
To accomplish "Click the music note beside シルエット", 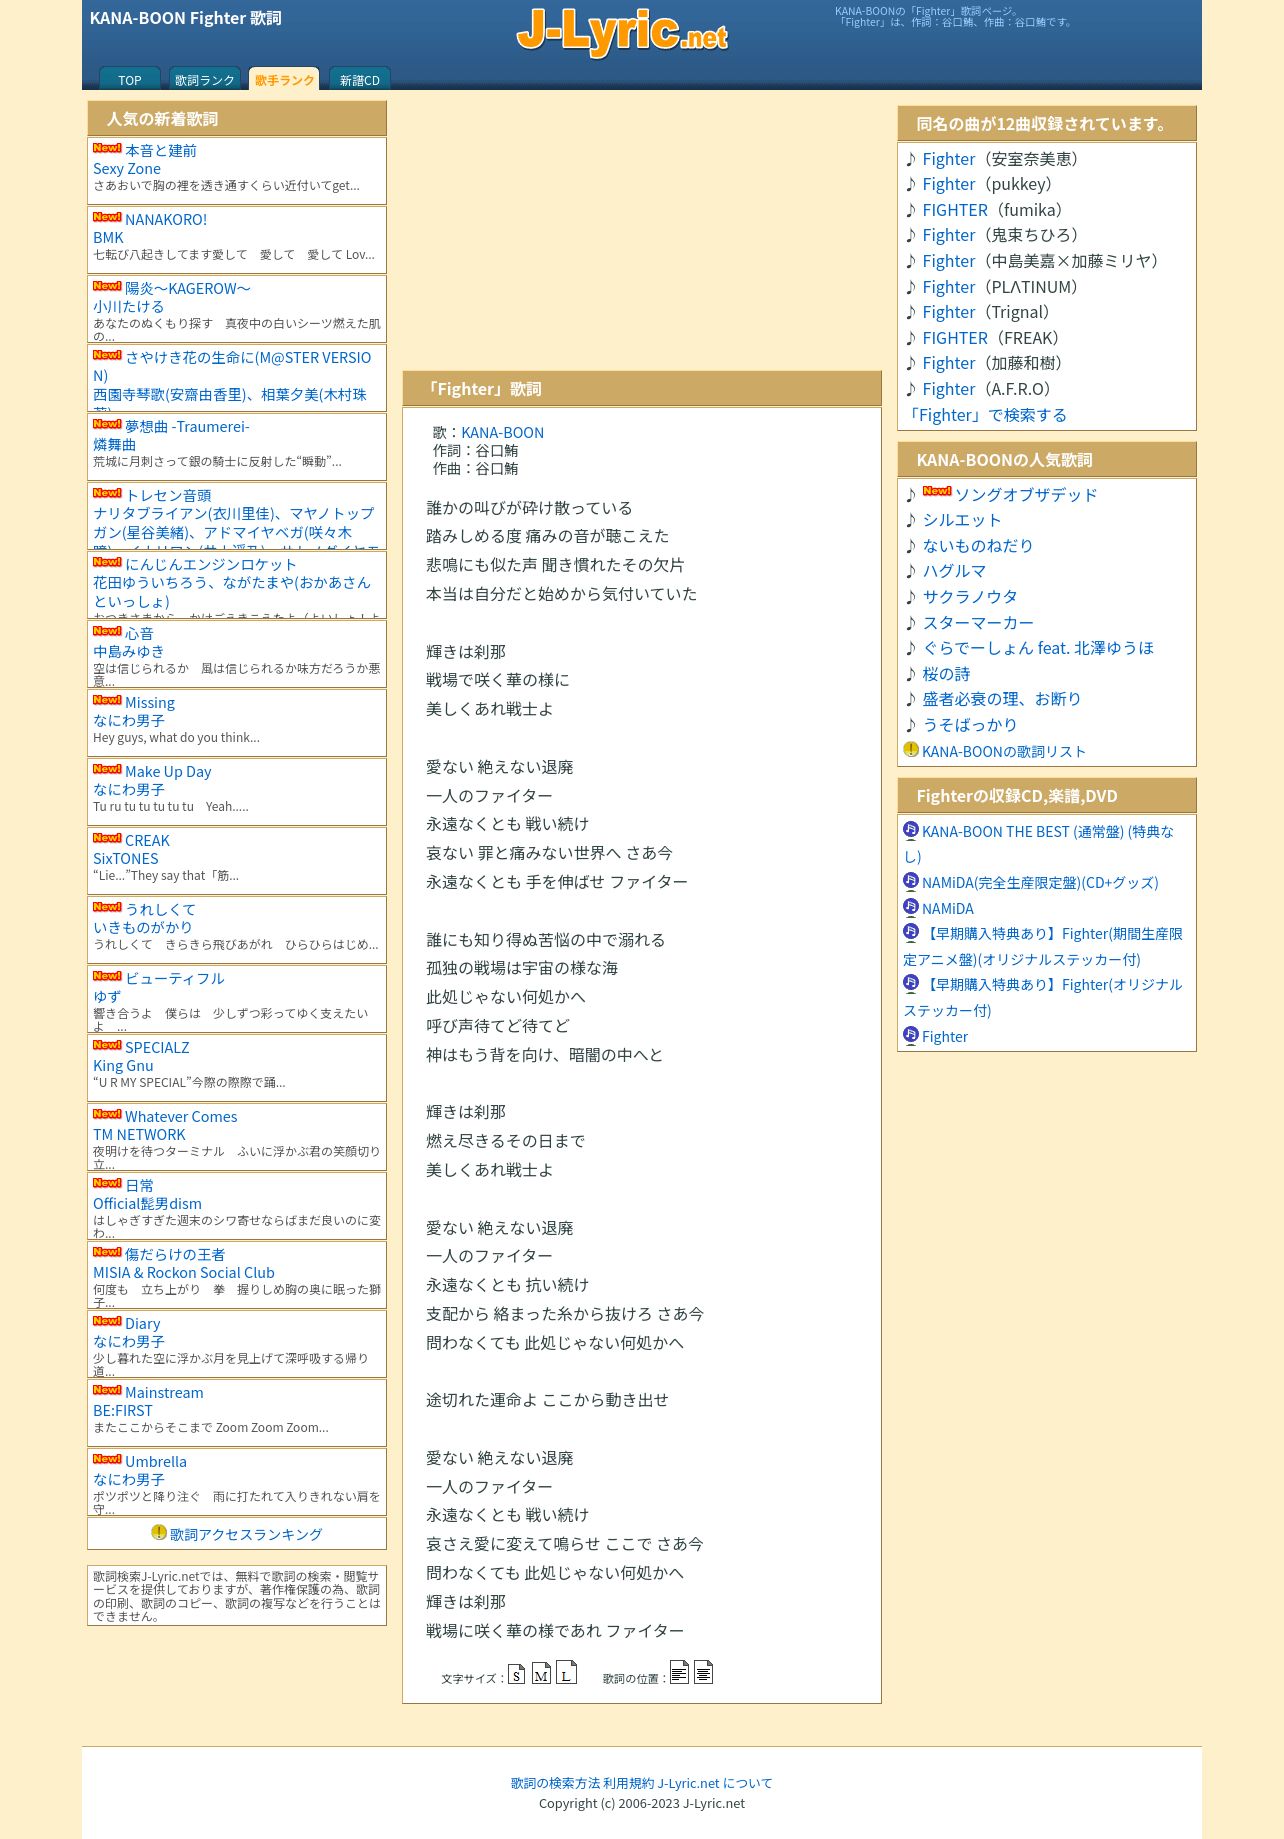I will coord(911,520).
